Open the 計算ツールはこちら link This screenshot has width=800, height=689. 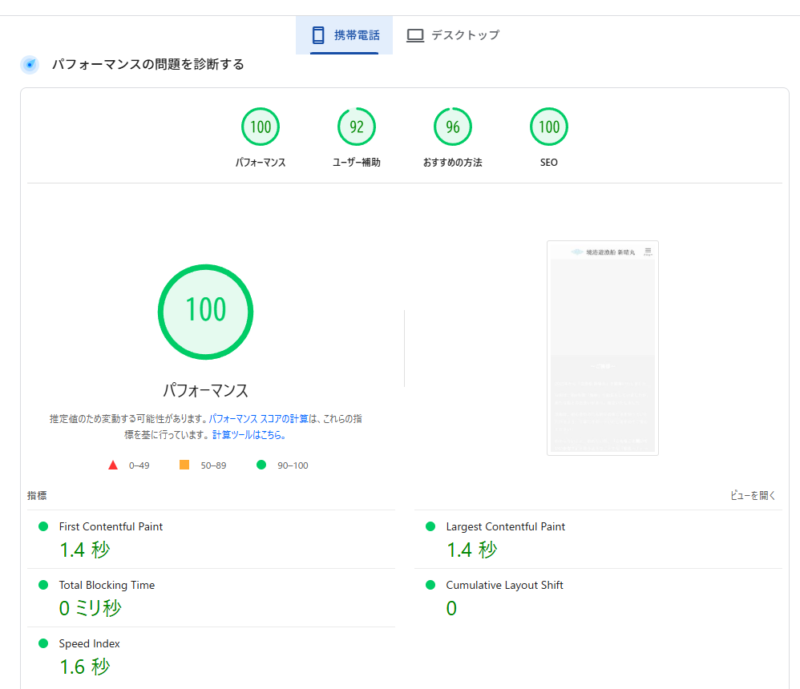click(x=248, y=435)
